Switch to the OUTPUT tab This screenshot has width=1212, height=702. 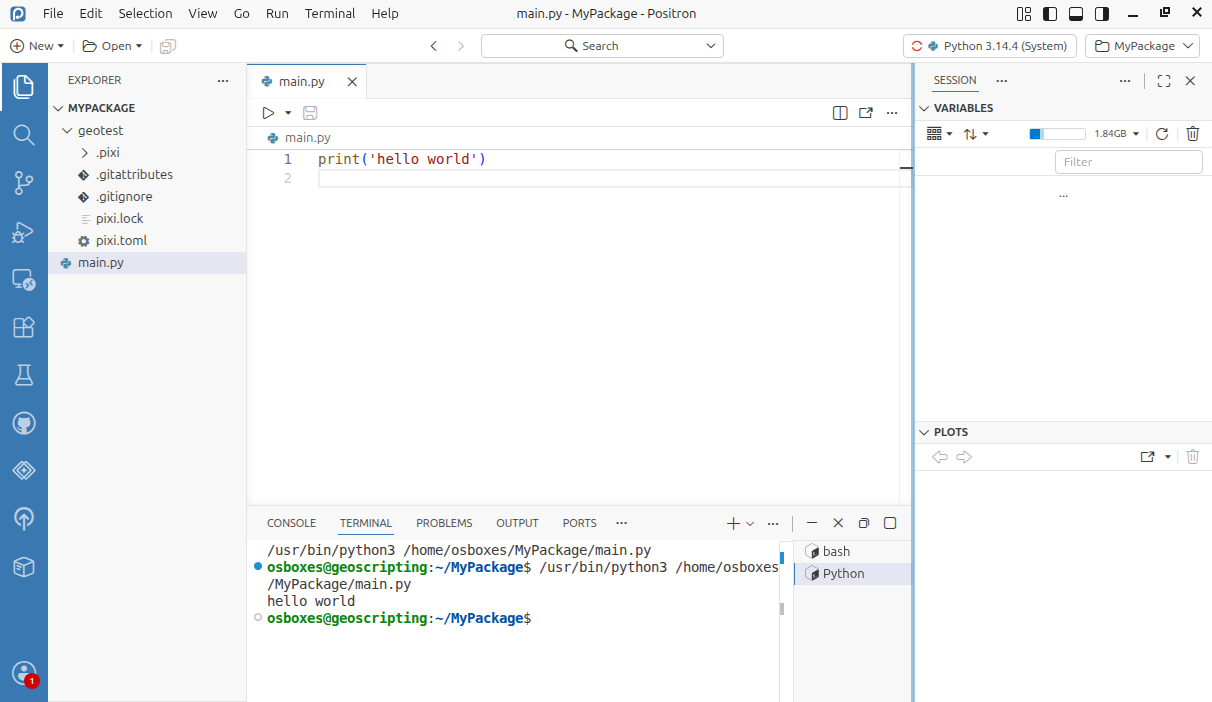(517, 523)
